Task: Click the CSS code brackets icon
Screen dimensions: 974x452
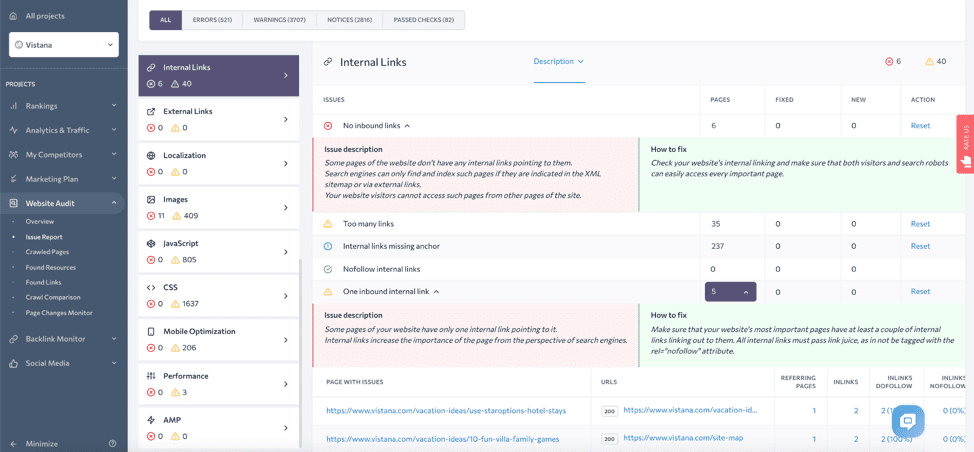Action: click(150, 288)
